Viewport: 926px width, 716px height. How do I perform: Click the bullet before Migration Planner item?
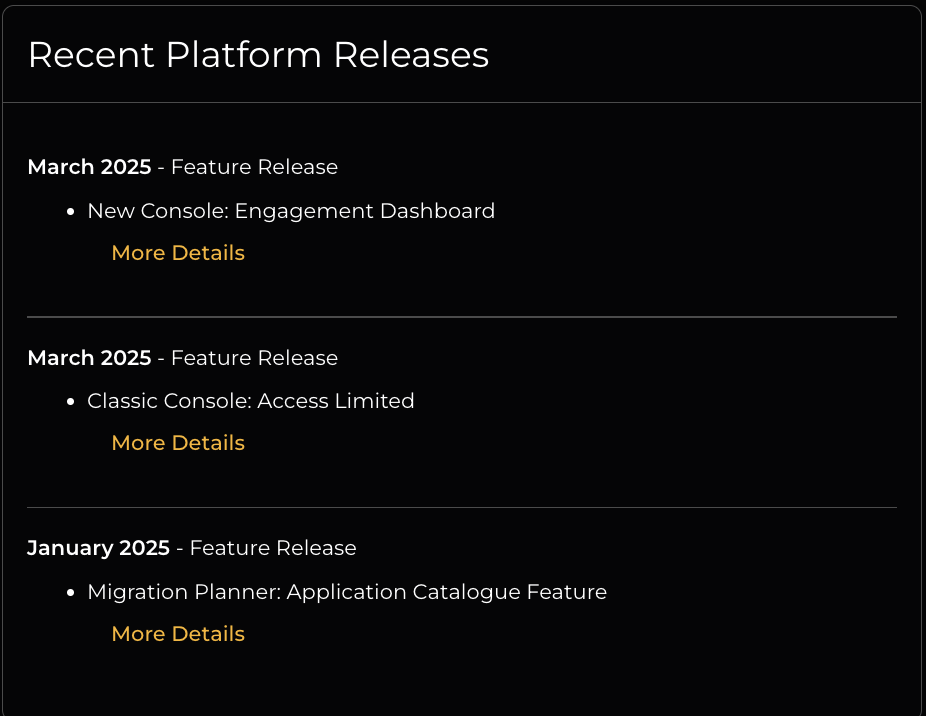coord(70,593)
